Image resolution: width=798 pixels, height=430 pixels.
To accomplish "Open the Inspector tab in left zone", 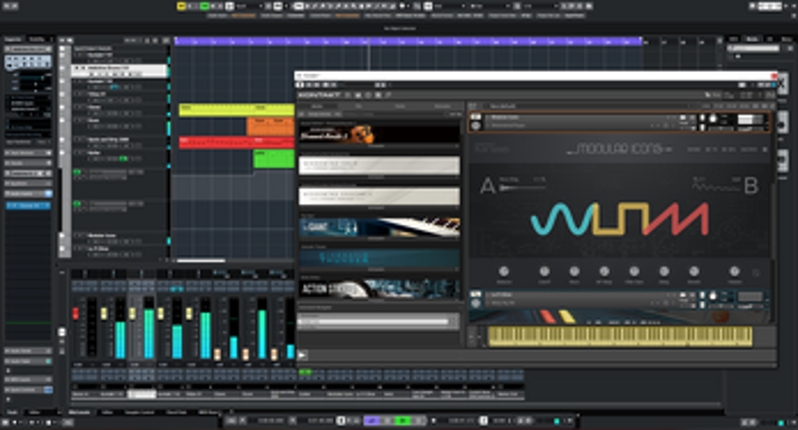I will [13, 39].
